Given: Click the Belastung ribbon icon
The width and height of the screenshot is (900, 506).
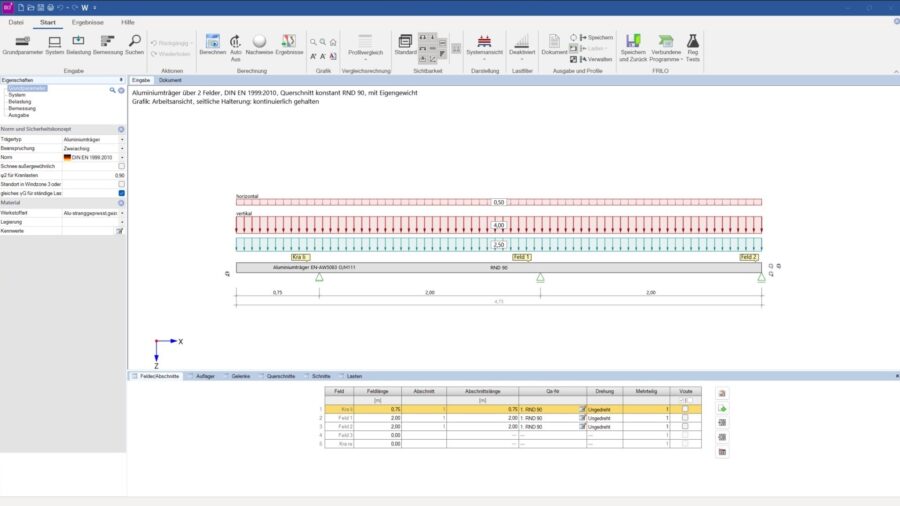Looking at the screenshot, I should pos(78,41).
